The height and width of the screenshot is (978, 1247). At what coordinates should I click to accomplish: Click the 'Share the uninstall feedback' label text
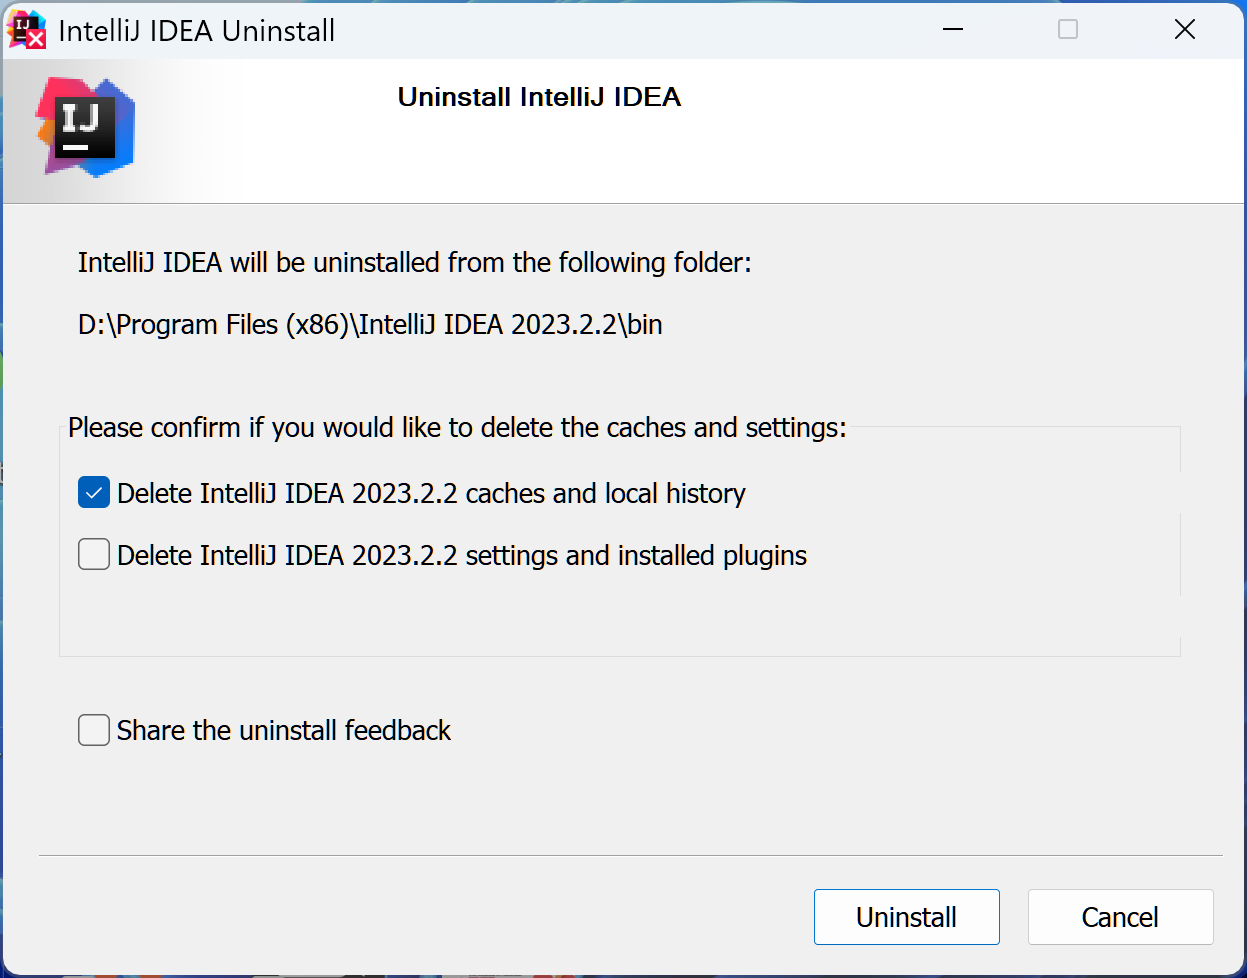tap(284, 731)
